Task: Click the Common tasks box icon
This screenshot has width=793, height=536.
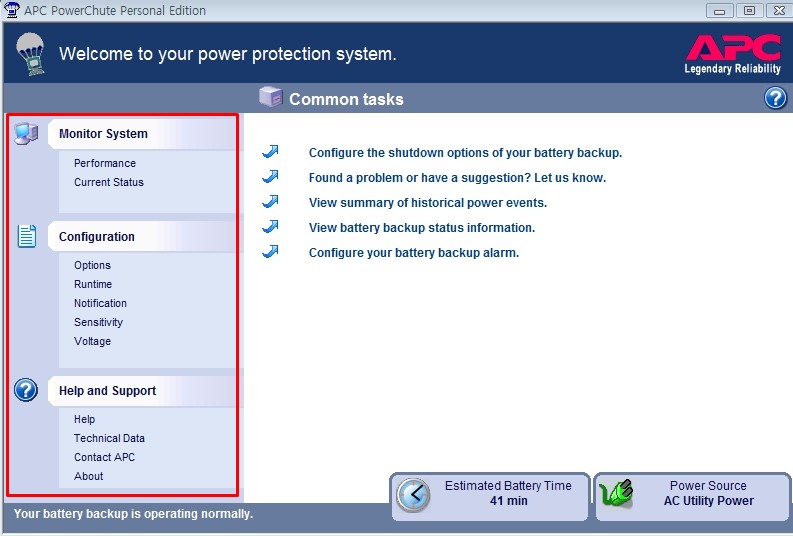Action: [x=271, y=96]
